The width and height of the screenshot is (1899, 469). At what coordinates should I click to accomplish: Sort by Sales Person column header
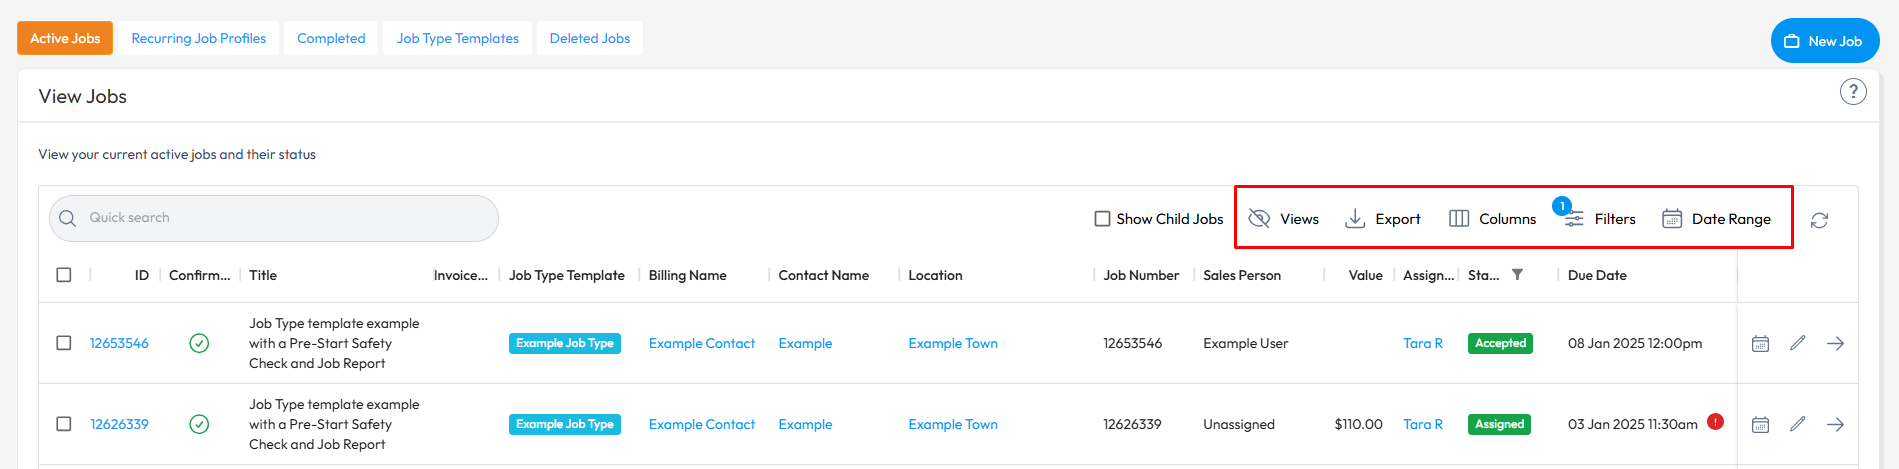(1242, 275)
